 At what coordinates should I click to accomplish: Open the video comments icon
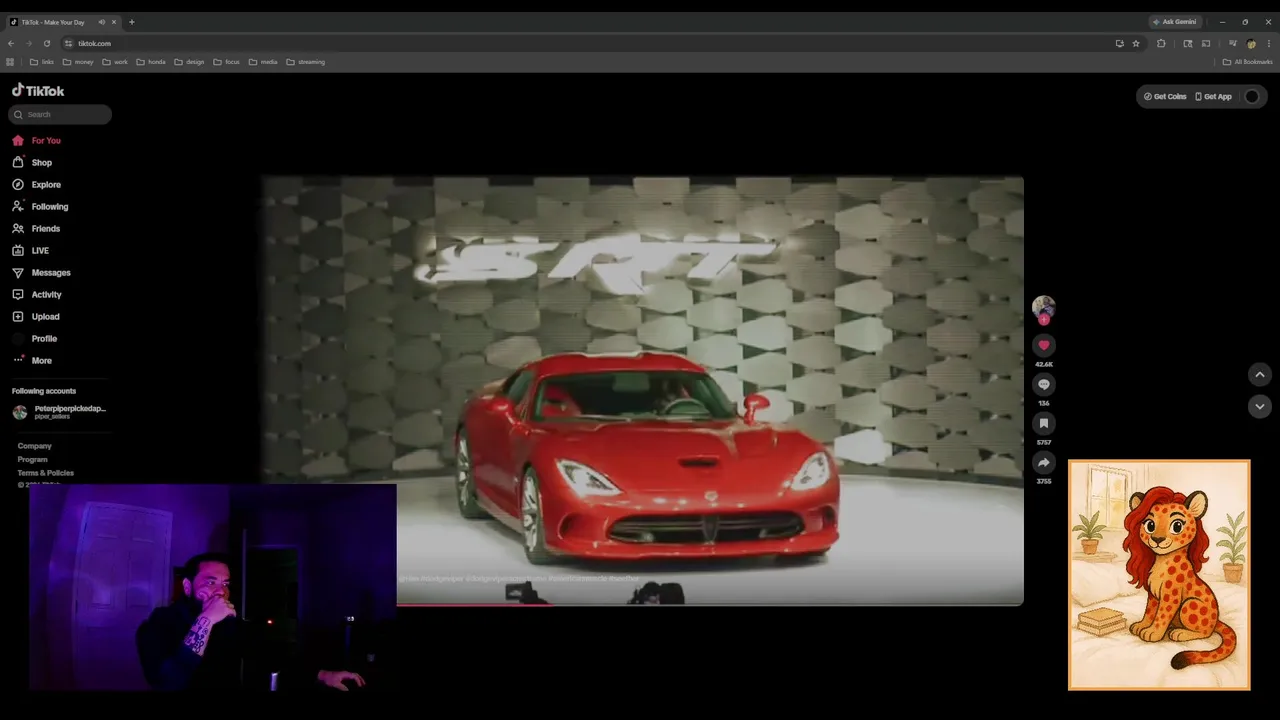click(1043, 384)
